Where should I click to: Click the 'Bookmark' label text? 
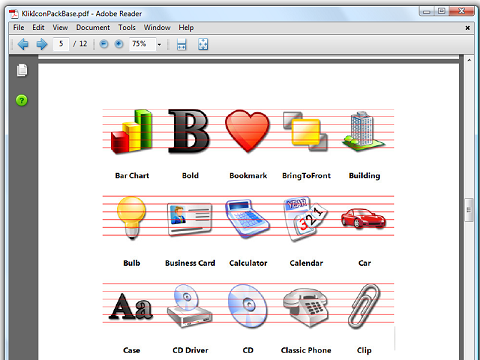(x=248, y=176)
